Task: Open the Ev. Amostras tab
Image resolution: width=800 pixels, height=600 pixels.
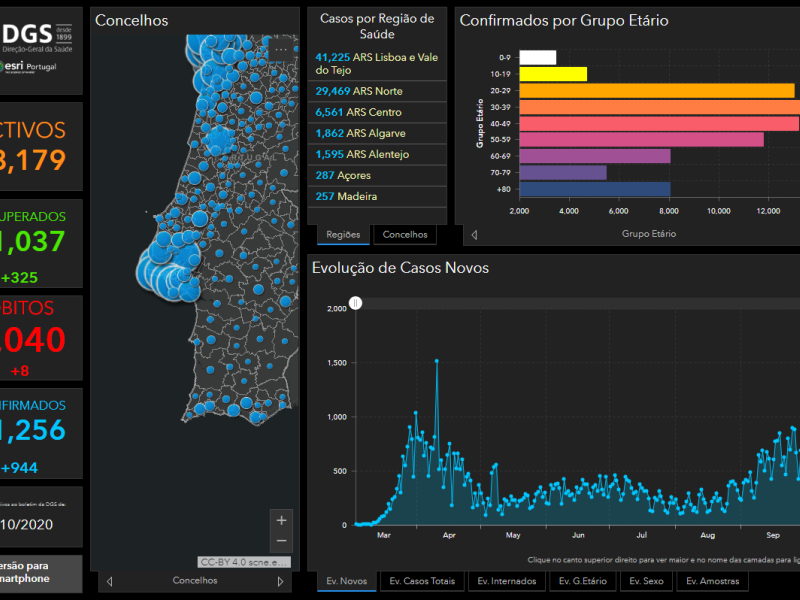Action: point(713,581)
